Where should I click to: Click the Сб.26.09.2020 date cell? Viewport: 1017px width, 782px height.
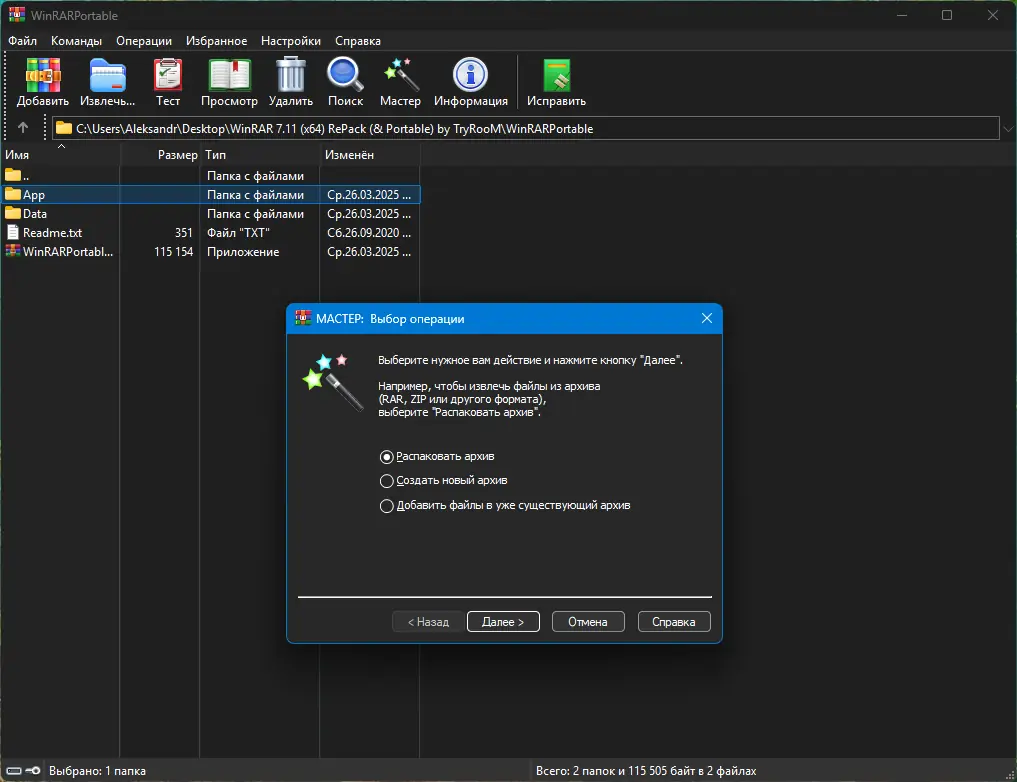click(x=368, y=233)
